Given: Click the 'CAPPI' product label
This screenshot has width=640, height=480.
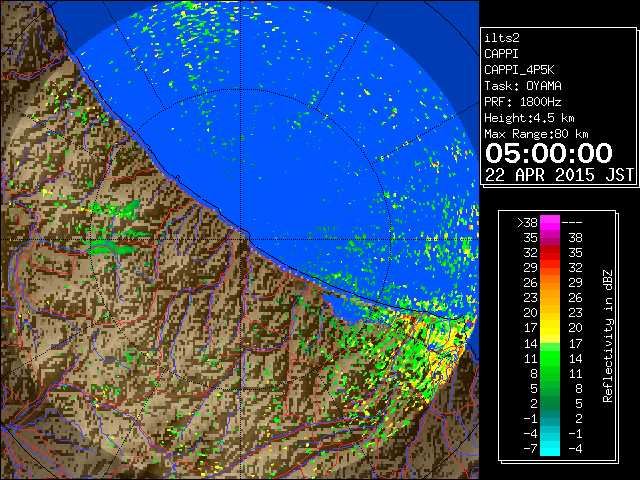Looking at the screenshot, I should point(501,54).
